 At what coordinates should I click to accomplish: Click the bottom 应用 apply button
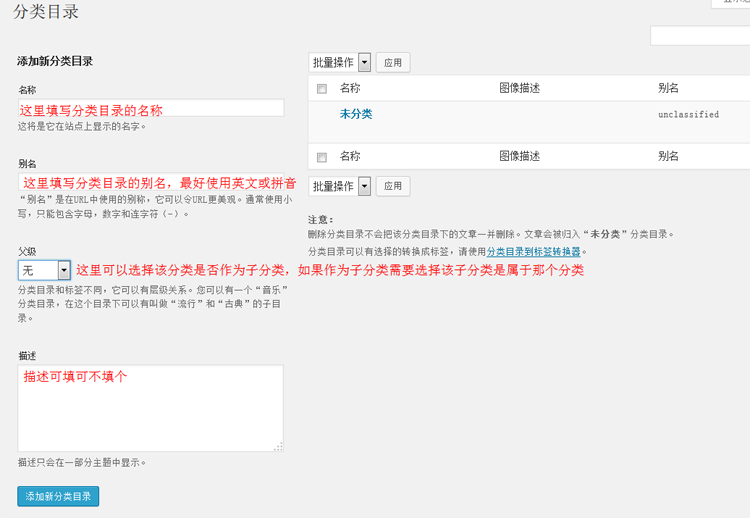point(393,186)
